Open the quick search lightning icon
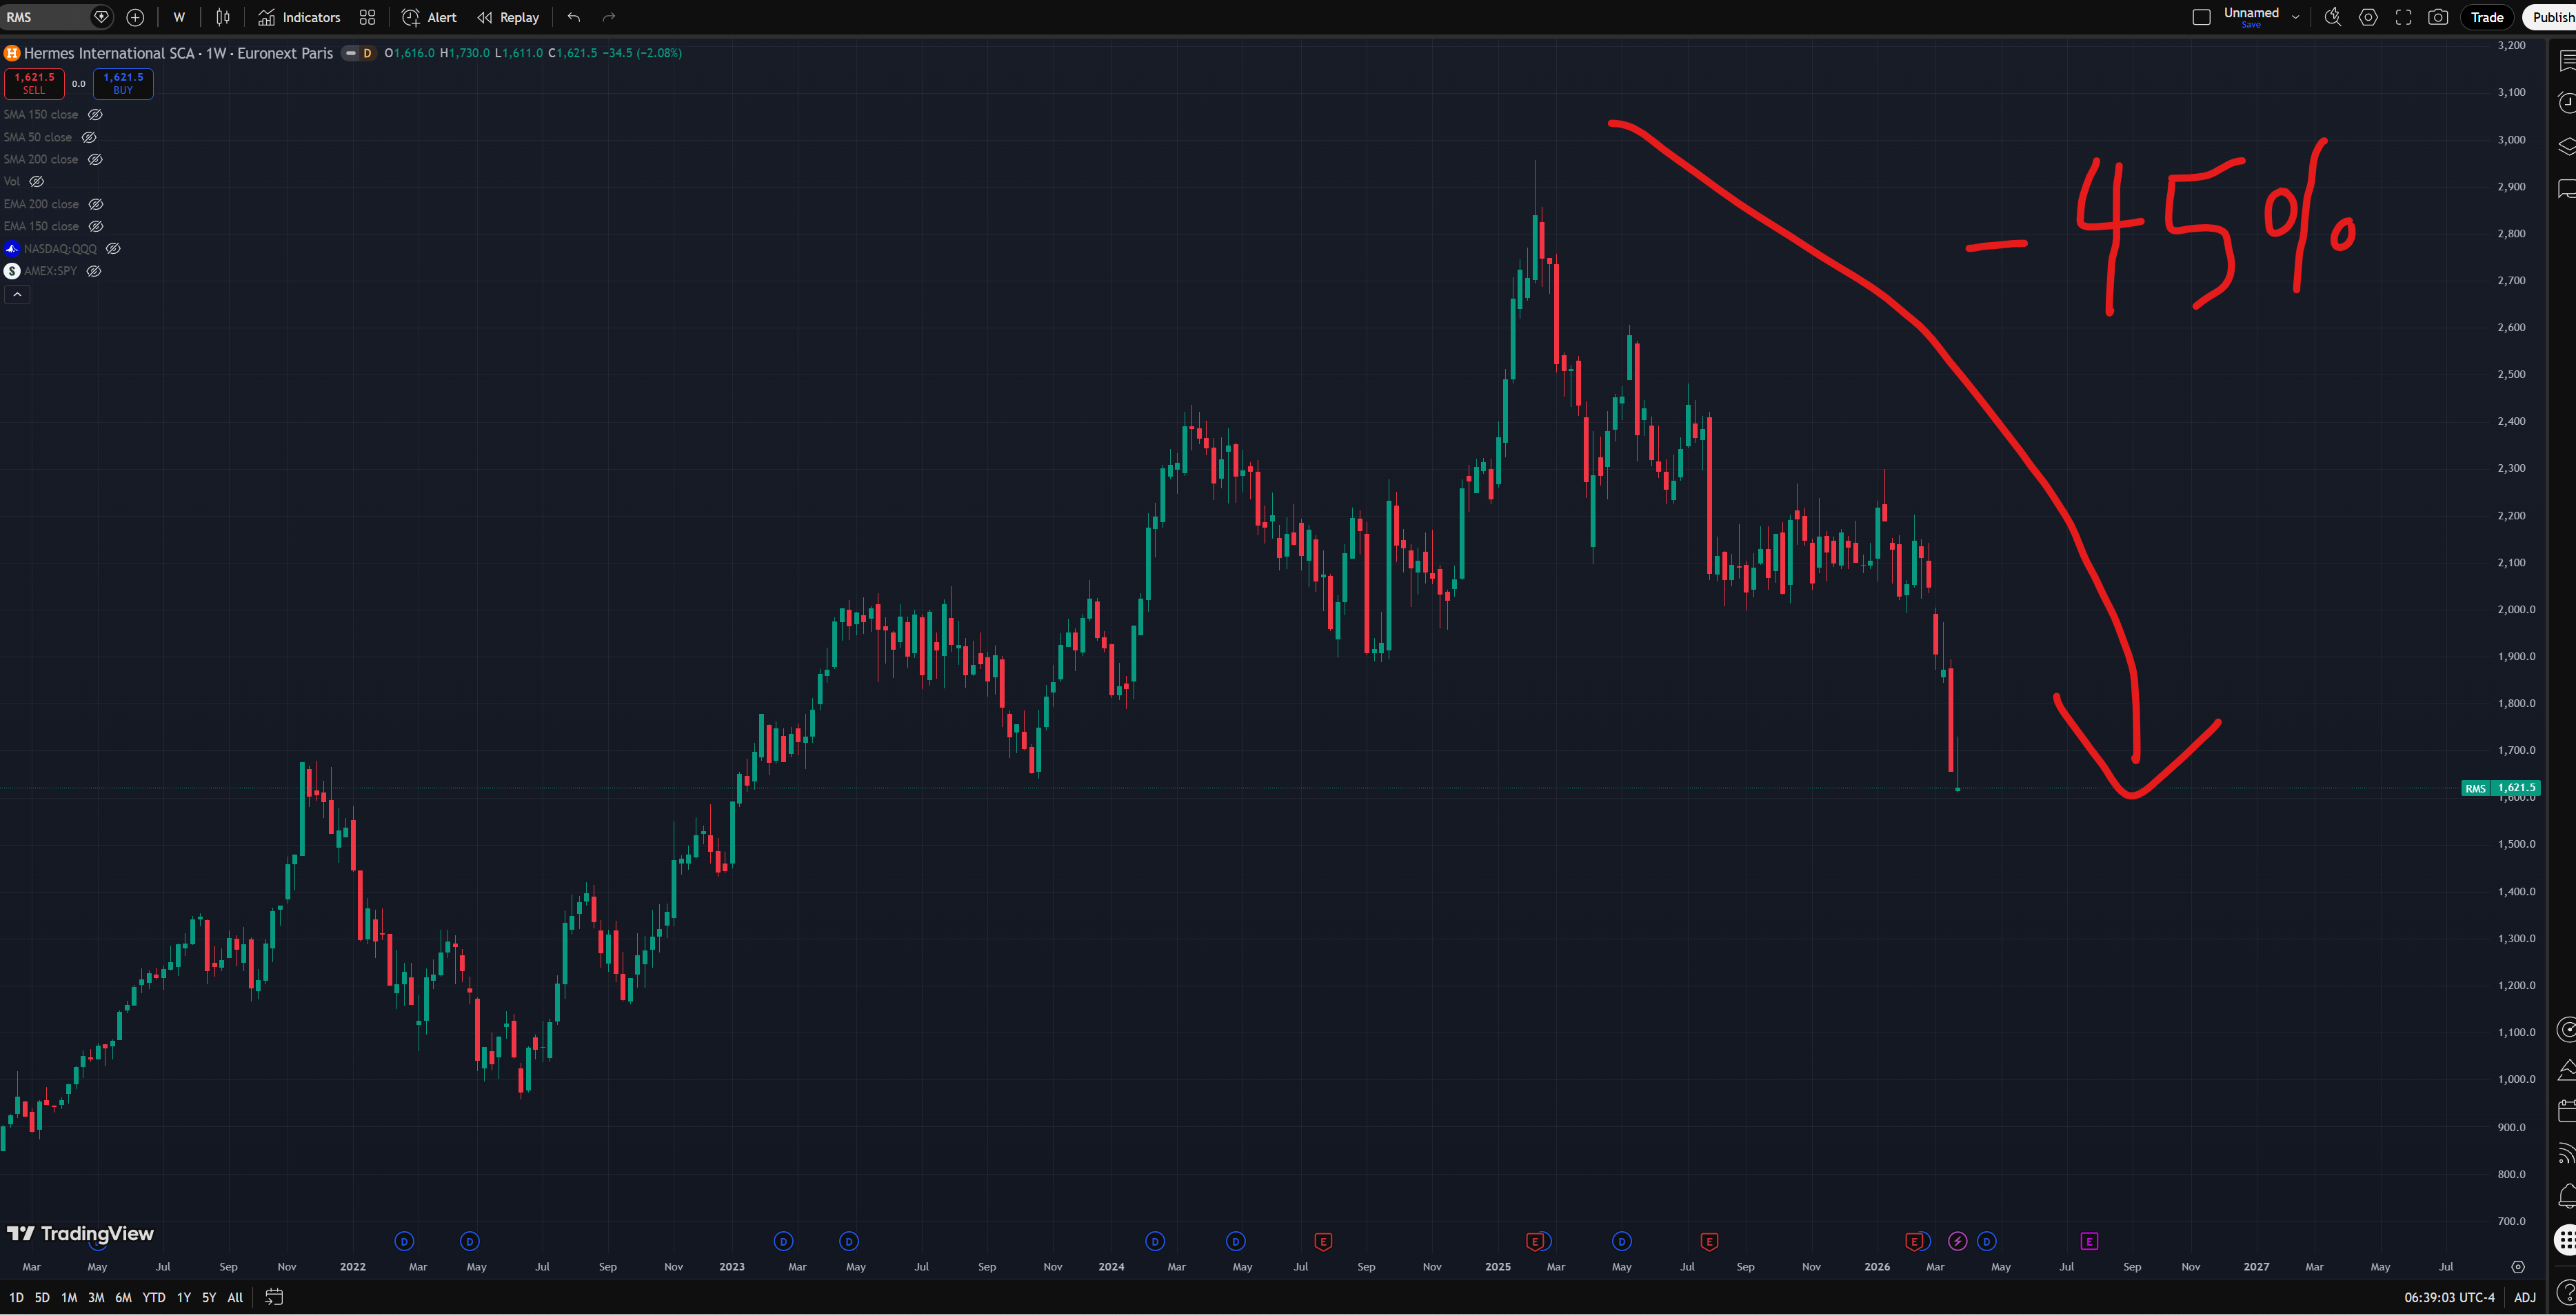This screenshot has height=1316, width=2576. coord(2332,17)
